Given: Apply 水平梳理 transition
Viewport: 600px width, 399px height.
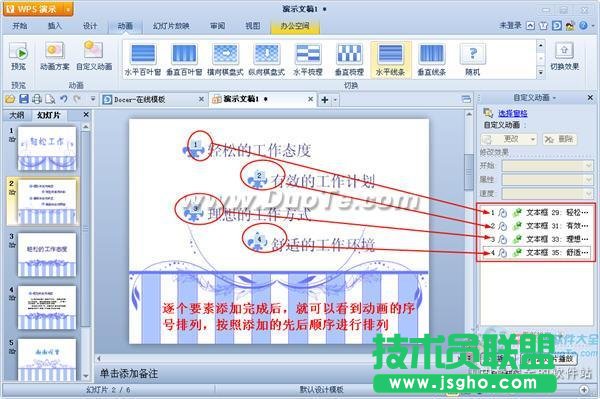Looking at the screenshot, I should tap(308, 59).
